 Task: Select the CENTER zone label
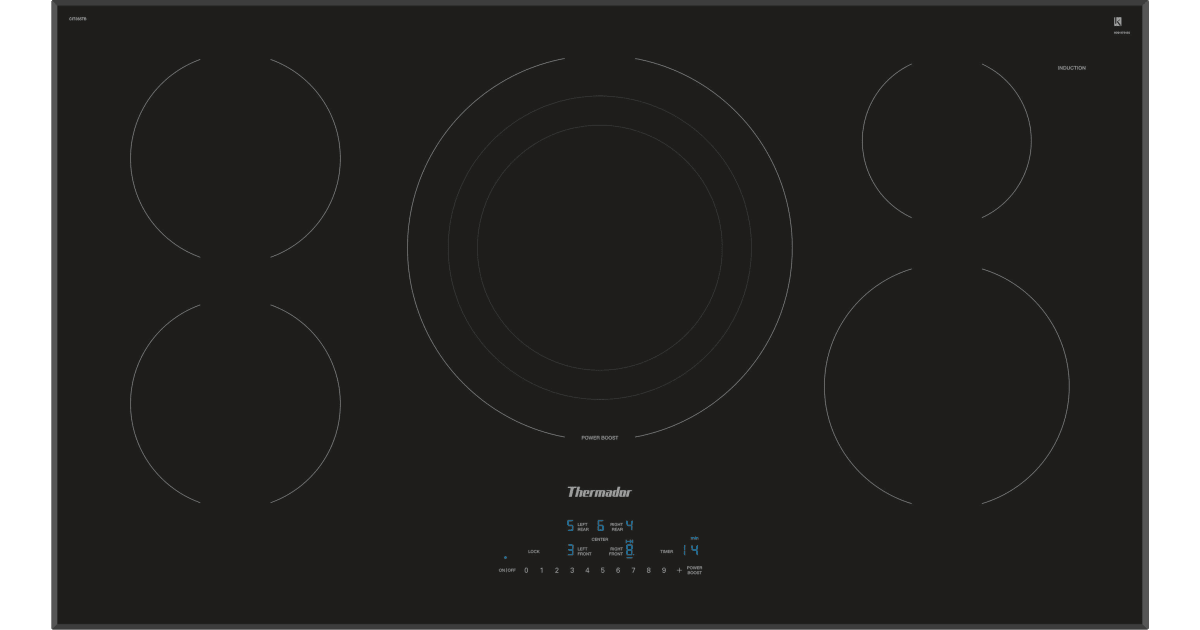coord(600,539)
